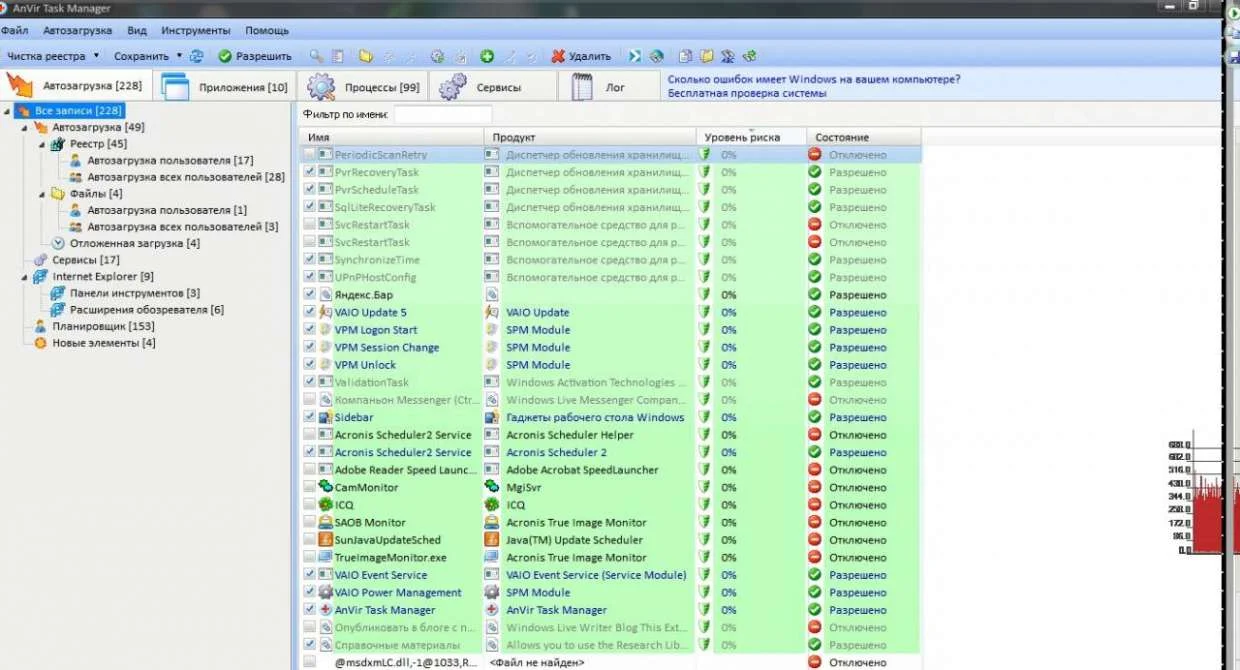The image size is (1240, 670).
Task: Enable the Acronis Scheduler2 Service Helper checkbox
Action: point(310,435)
